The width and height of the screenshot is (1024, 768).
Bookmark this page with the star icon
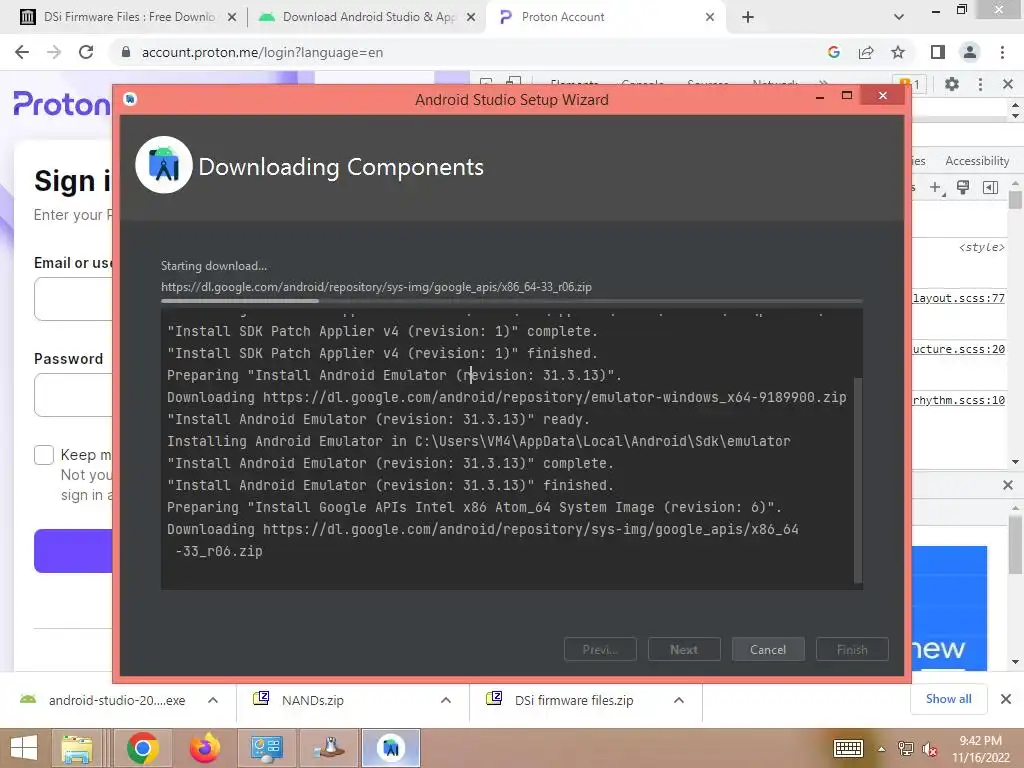[x=898, y=52]
